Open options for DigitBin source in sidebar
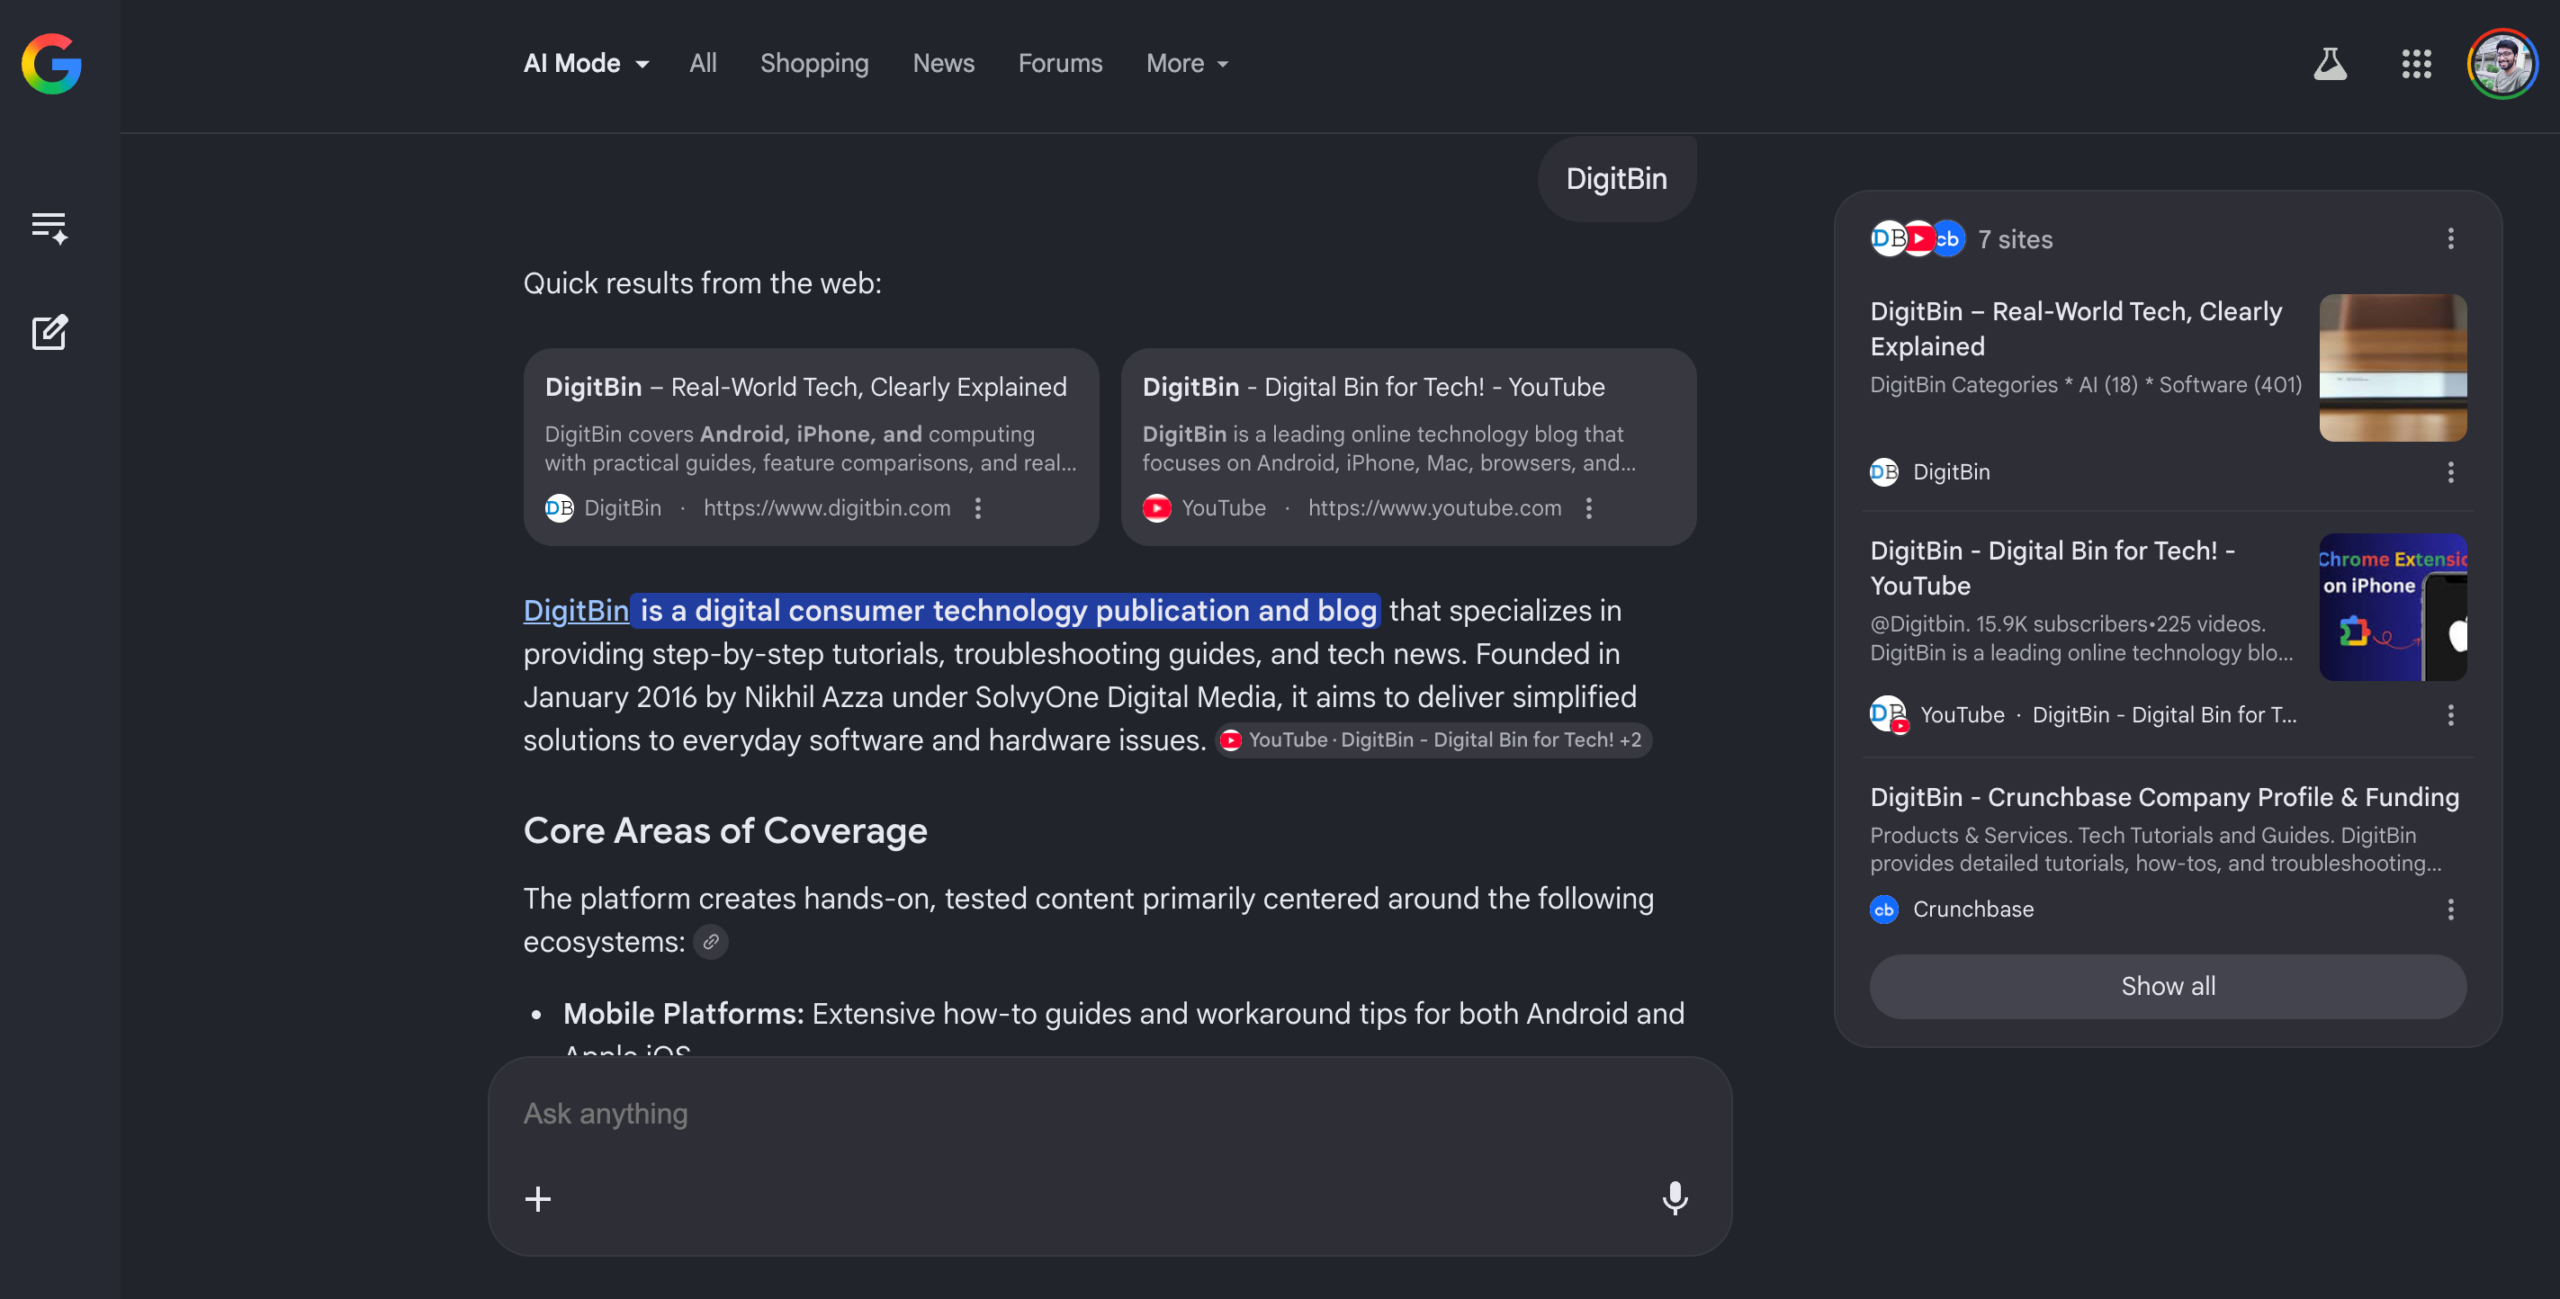This screenshot has width=2560, height=1299. click(x=2450, y=472)
